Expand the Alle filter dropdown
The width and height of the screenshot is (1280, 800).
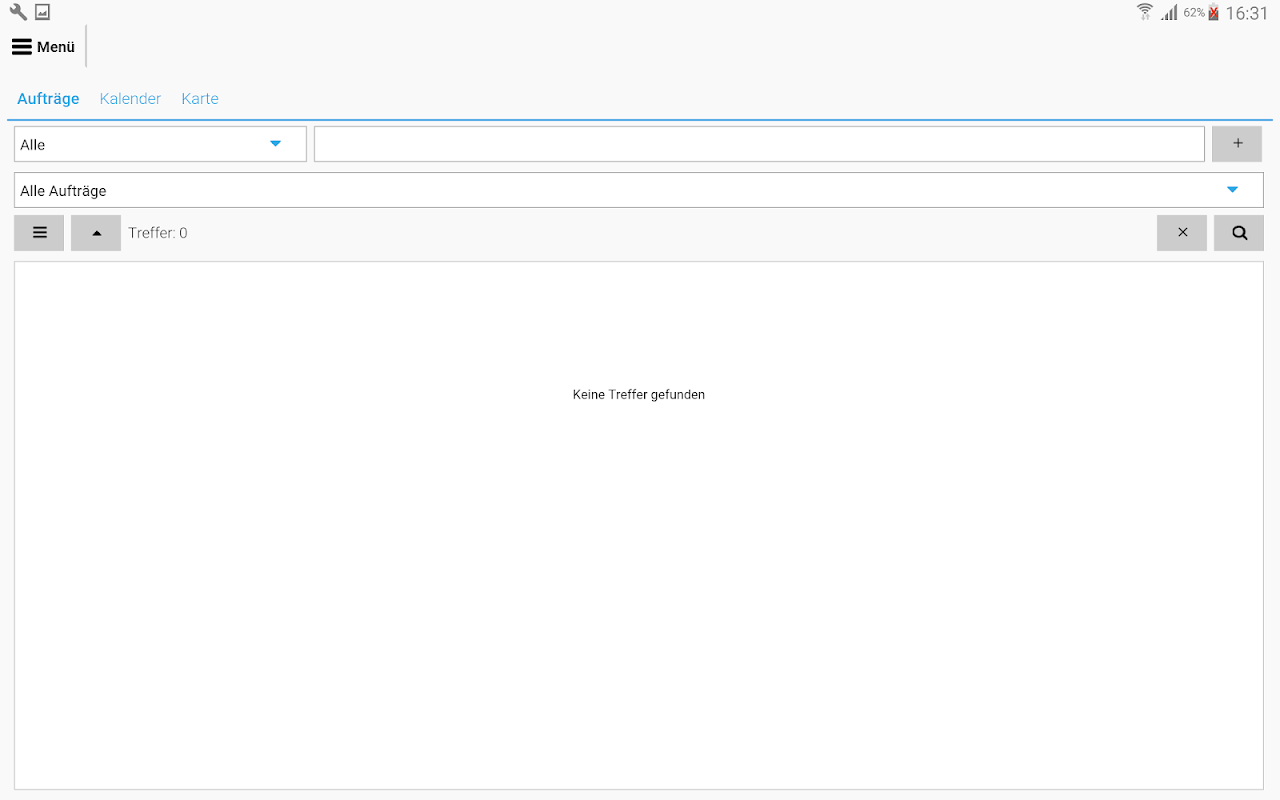pos(160,144)
